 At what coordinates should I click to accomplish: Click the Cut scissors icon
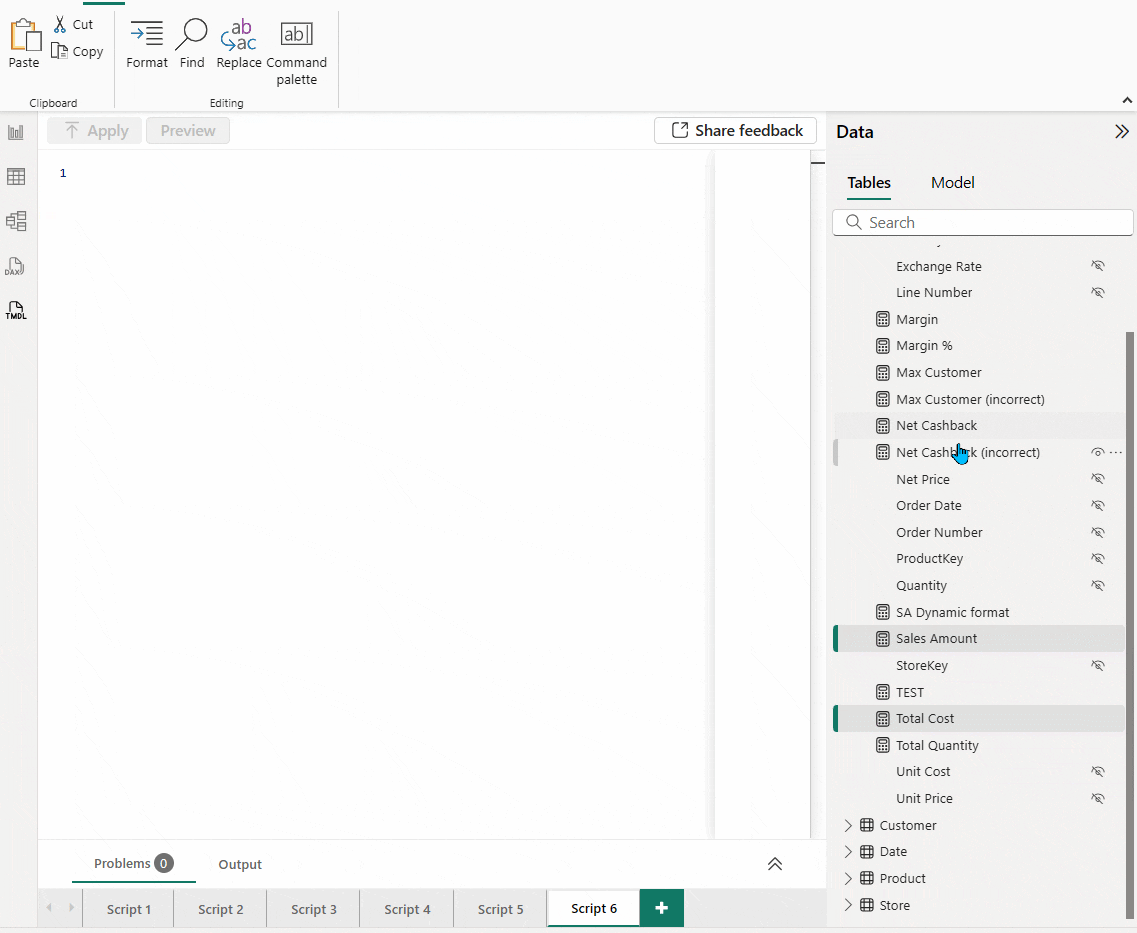(60, 24)
